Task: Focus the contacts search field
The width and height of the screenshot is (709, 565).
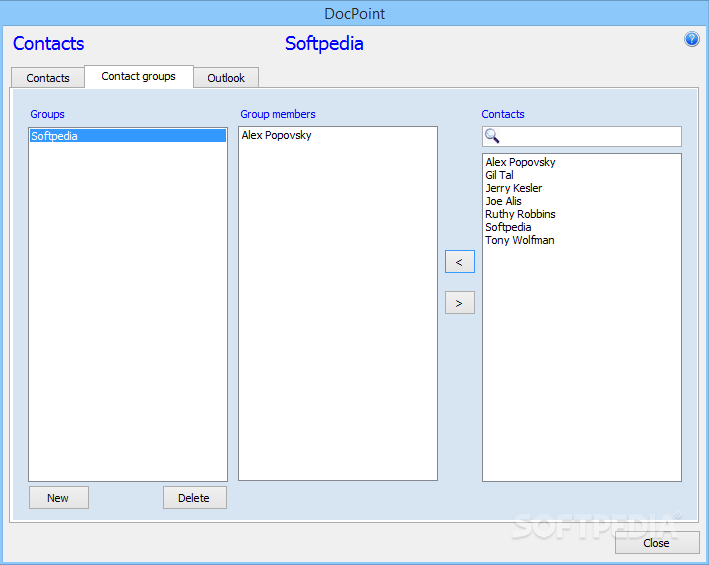Action: click(582, 137)
